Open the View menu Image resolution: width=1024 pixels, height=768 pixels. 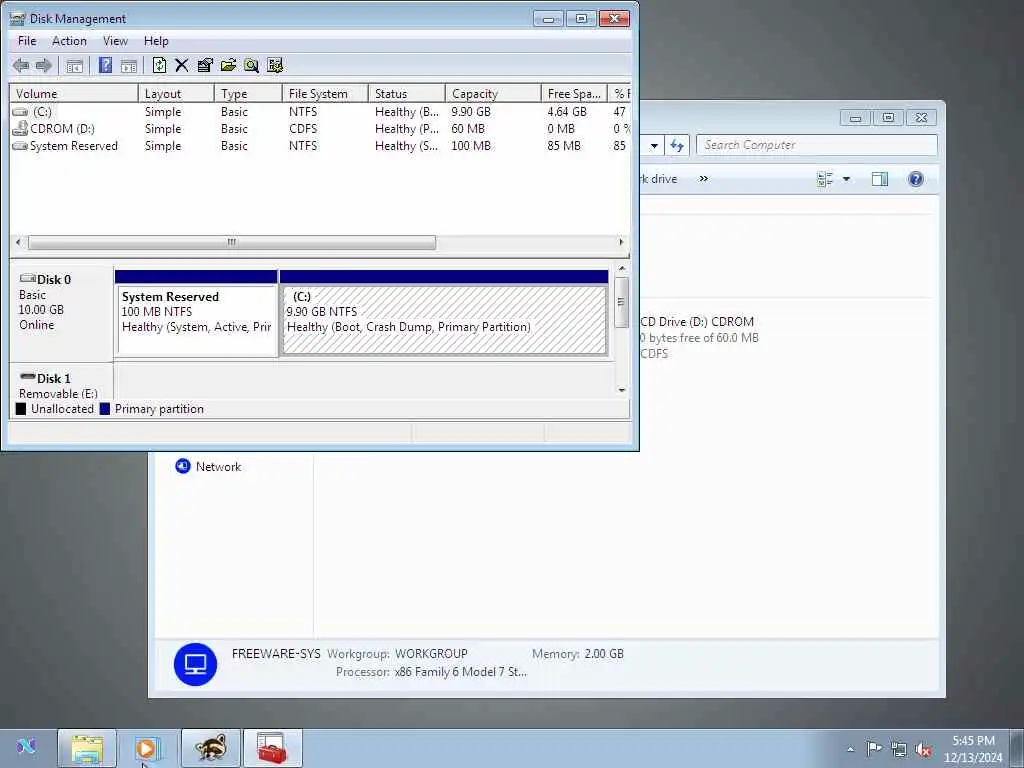(x=115, y=40)
